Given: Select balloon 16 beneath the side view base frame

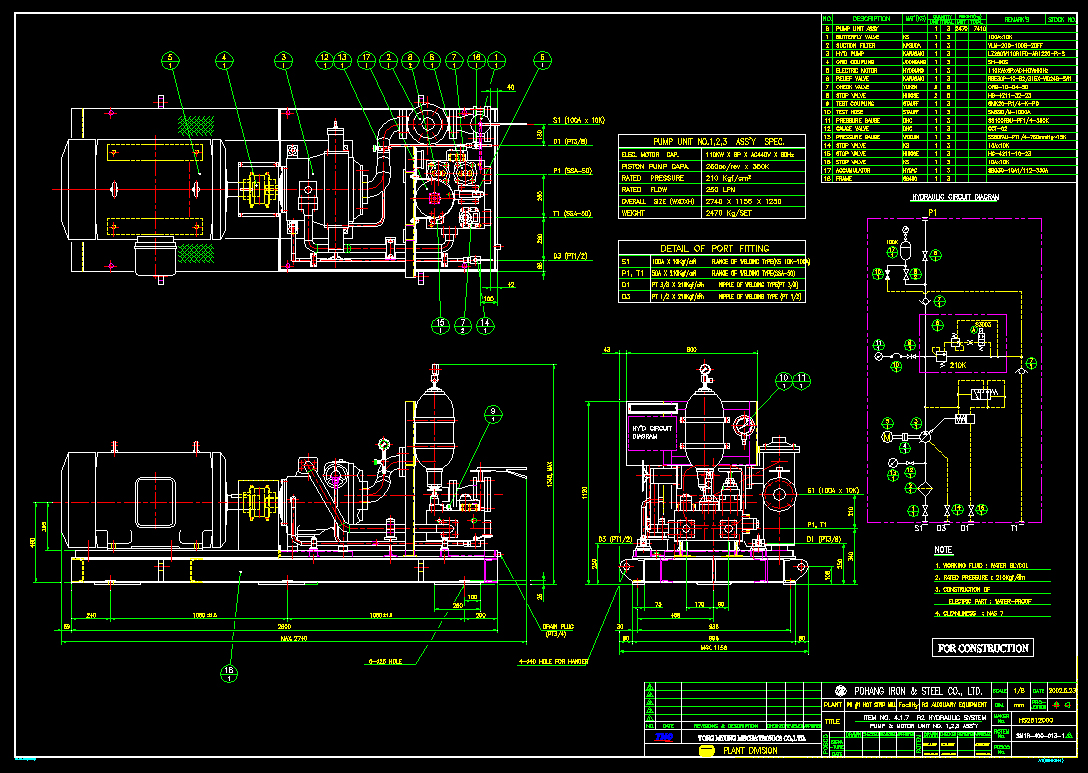Looking at the screenshot, I should [229, 674].
